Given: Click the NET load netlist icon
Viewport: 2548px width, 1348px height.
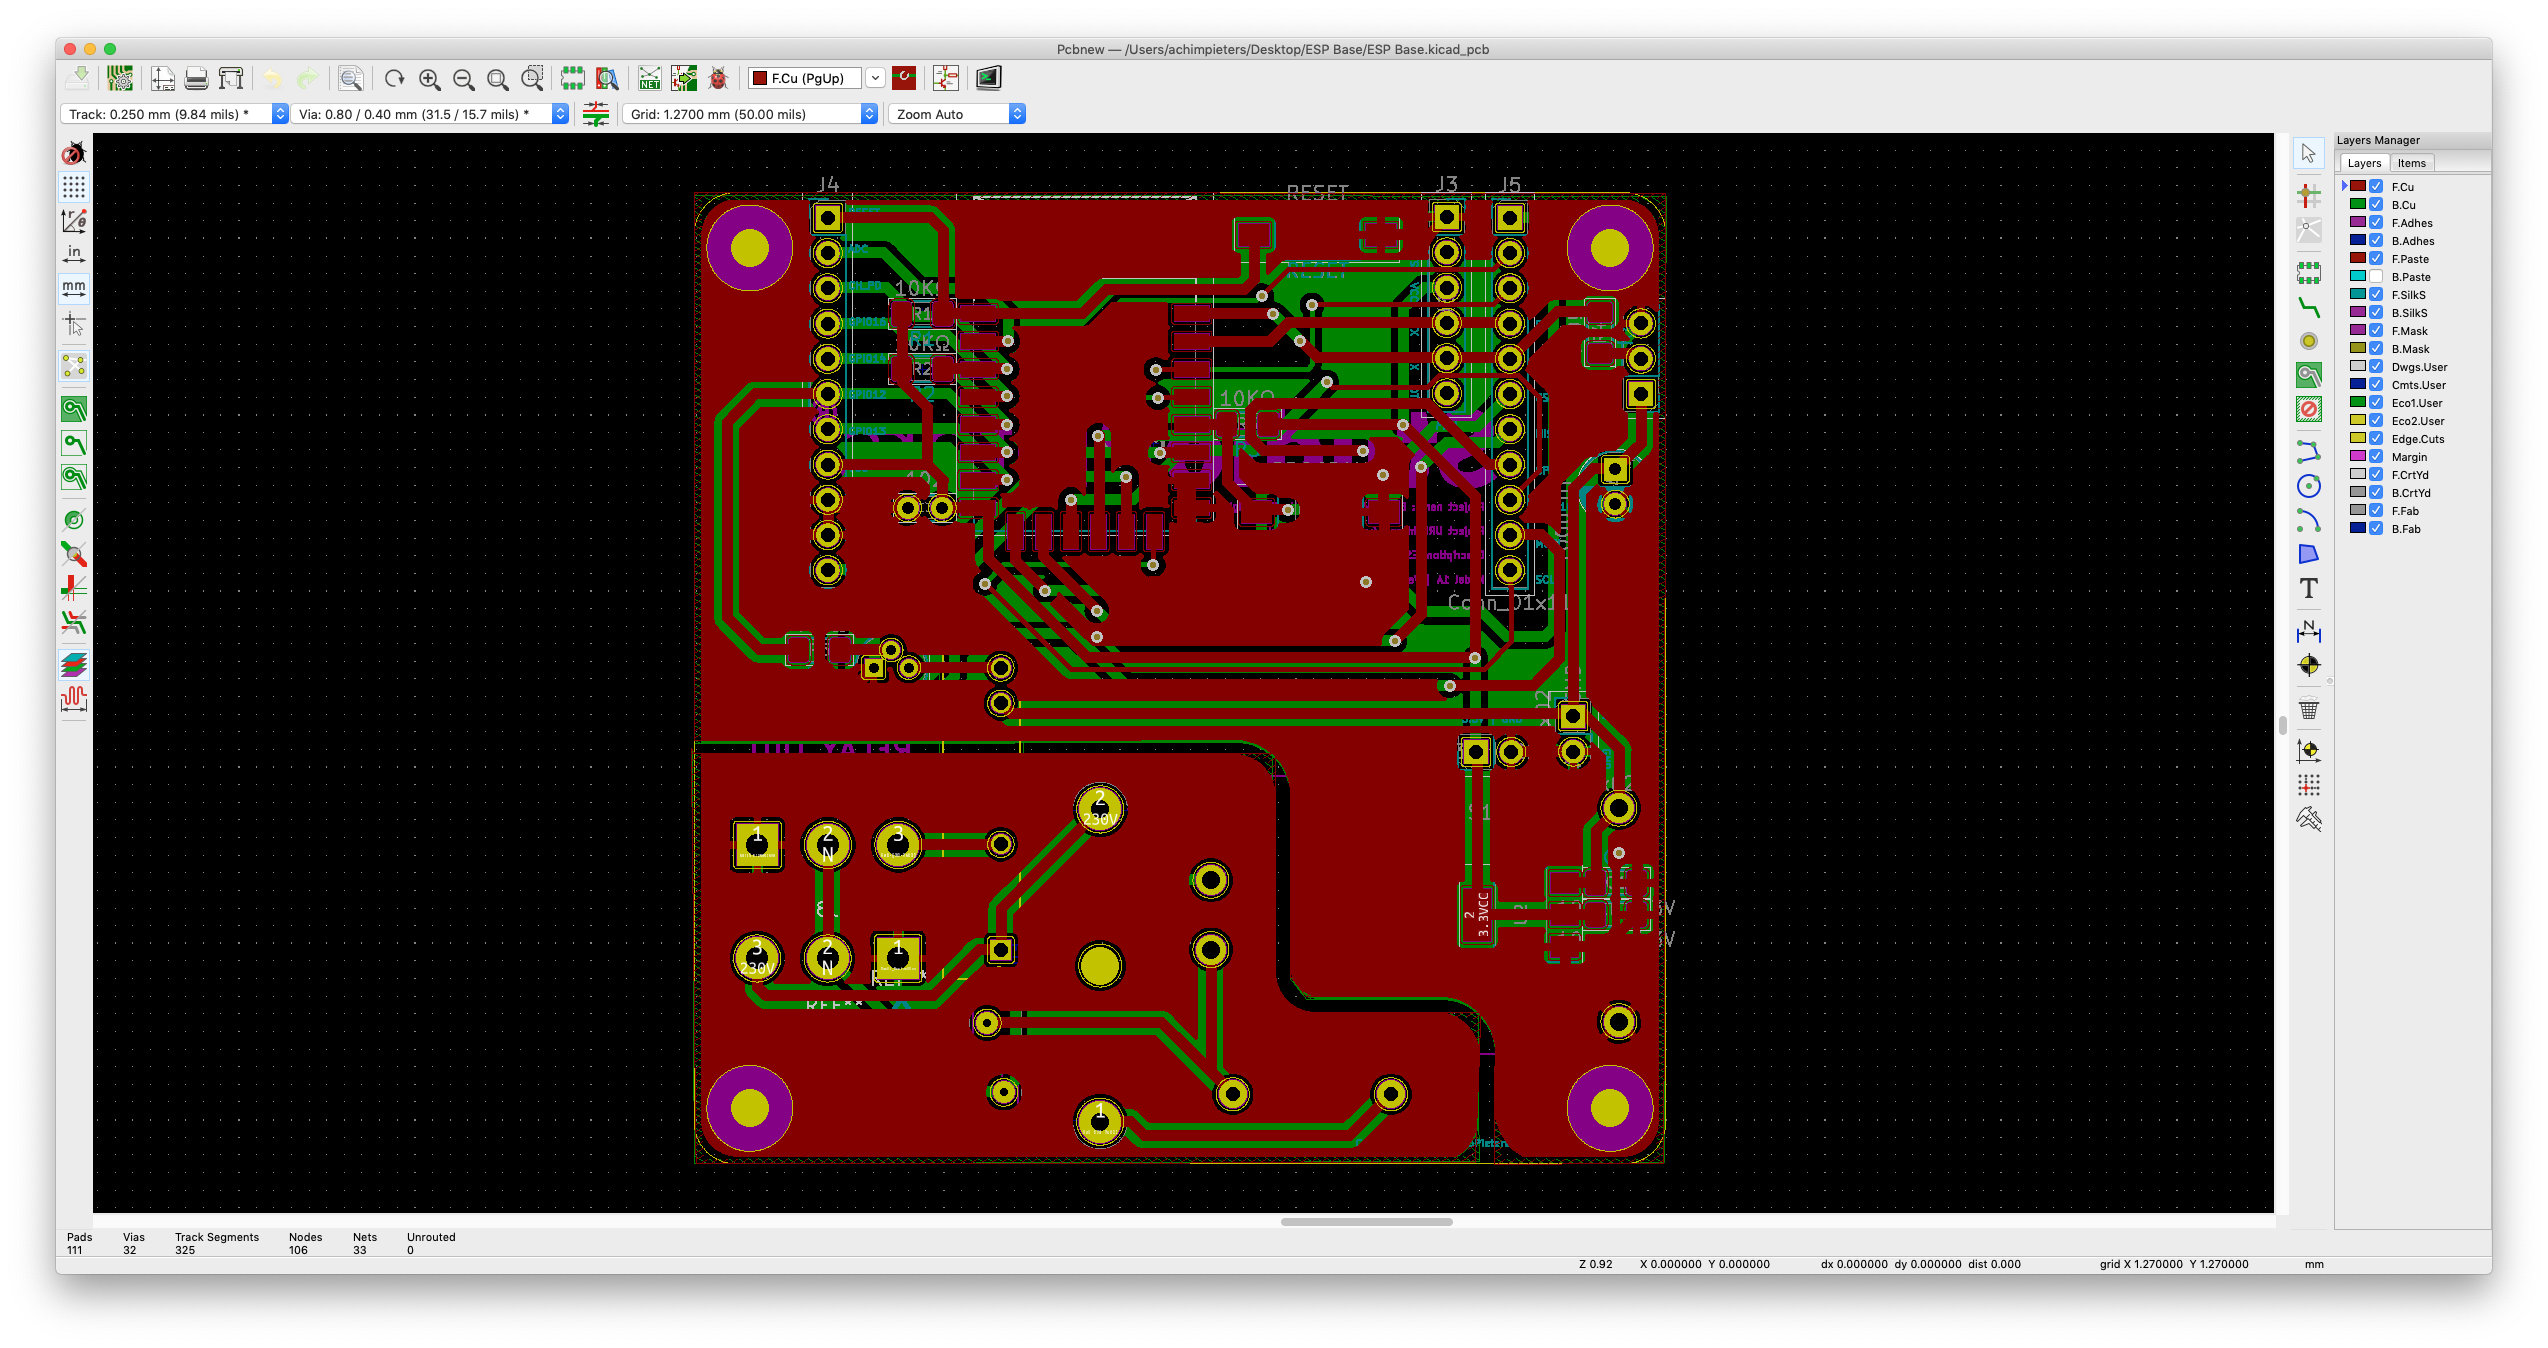Looking at the screenshot, I should pos(650,78).
